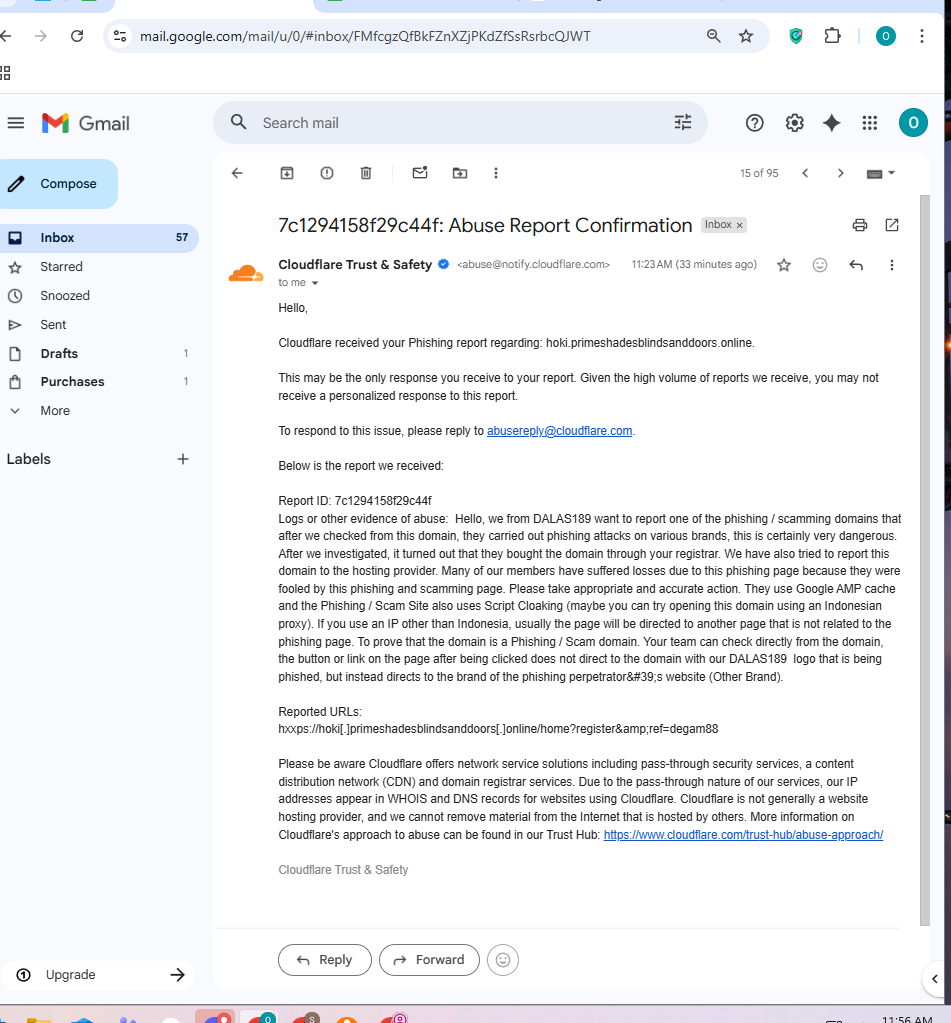Open browser zoom magnifier icon

(x=714, y=36)
